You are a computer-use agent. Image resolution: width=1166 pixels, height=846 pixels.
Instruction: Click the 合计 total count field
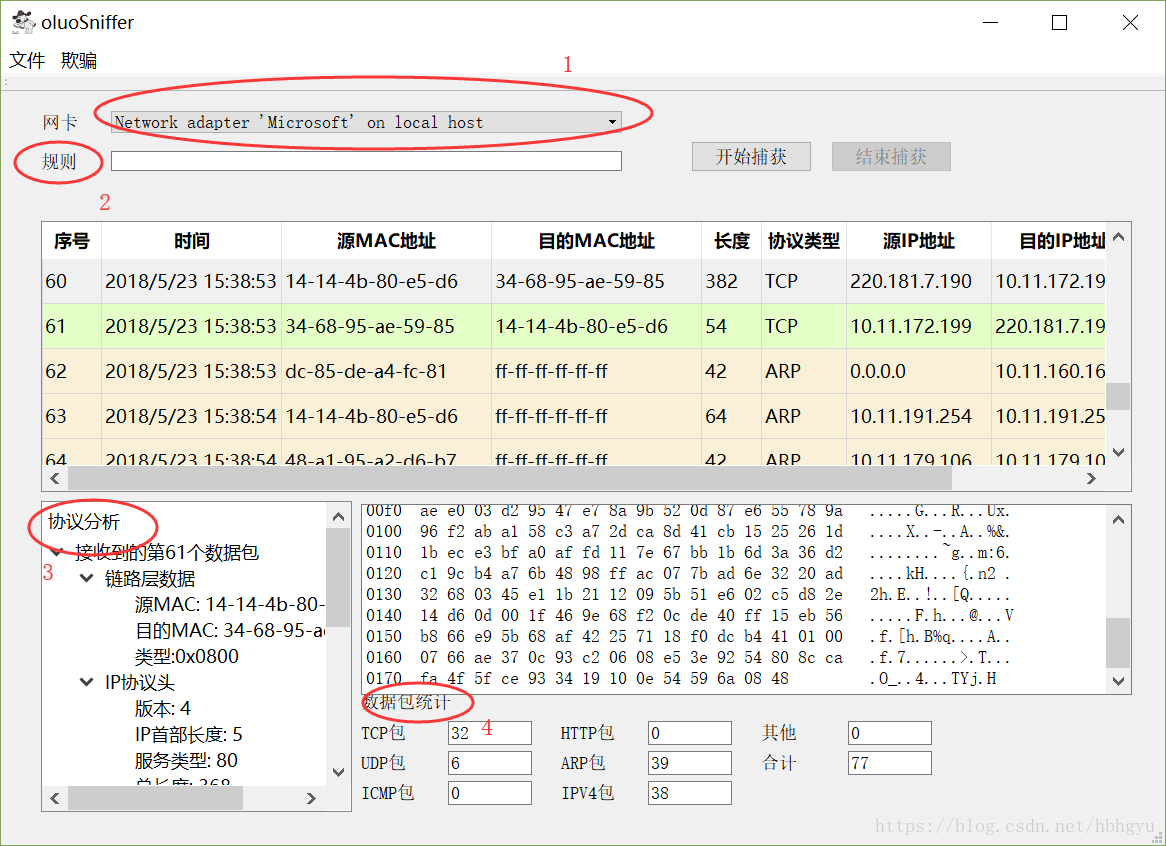pyautogui.click(x=890, y=763)
